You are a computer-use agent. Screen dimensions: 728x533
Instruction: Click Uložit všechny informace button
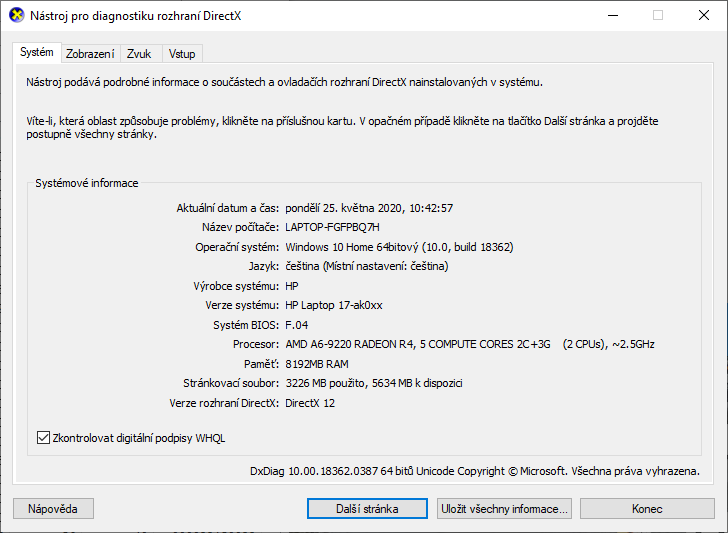pyautogui.click(x=505, y=508)
